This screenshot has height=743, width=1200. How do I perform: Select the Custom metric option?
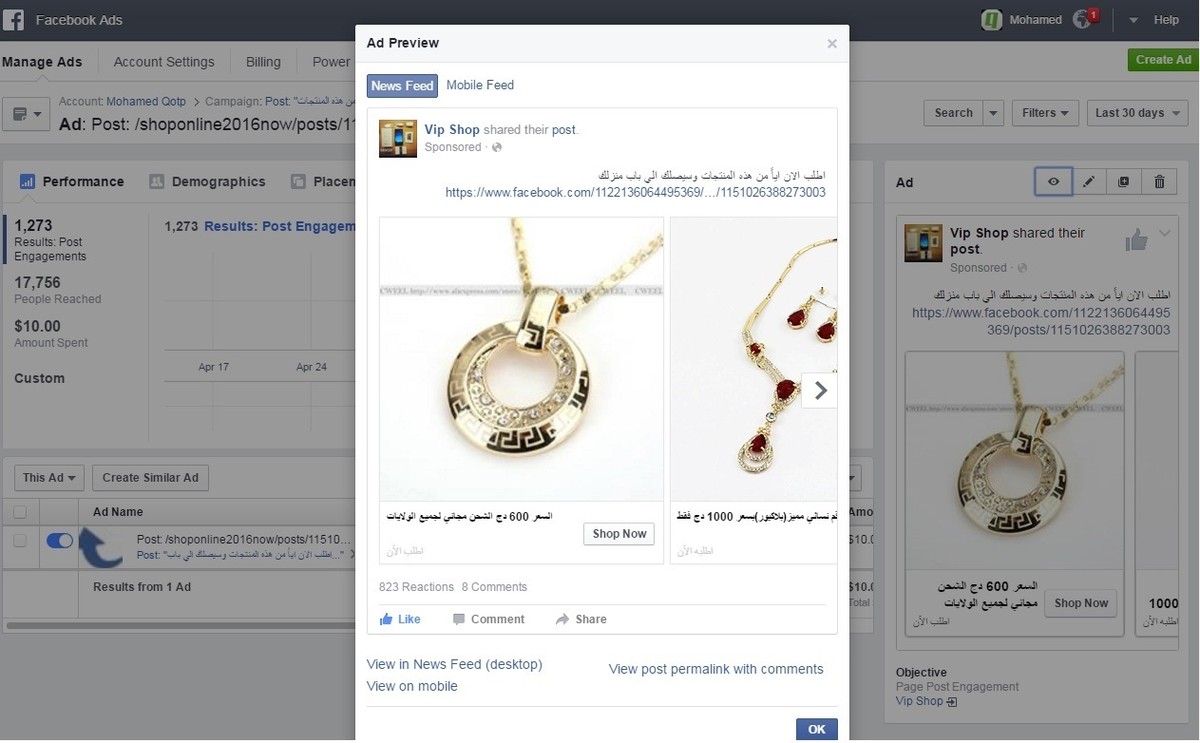pos(39,378)
